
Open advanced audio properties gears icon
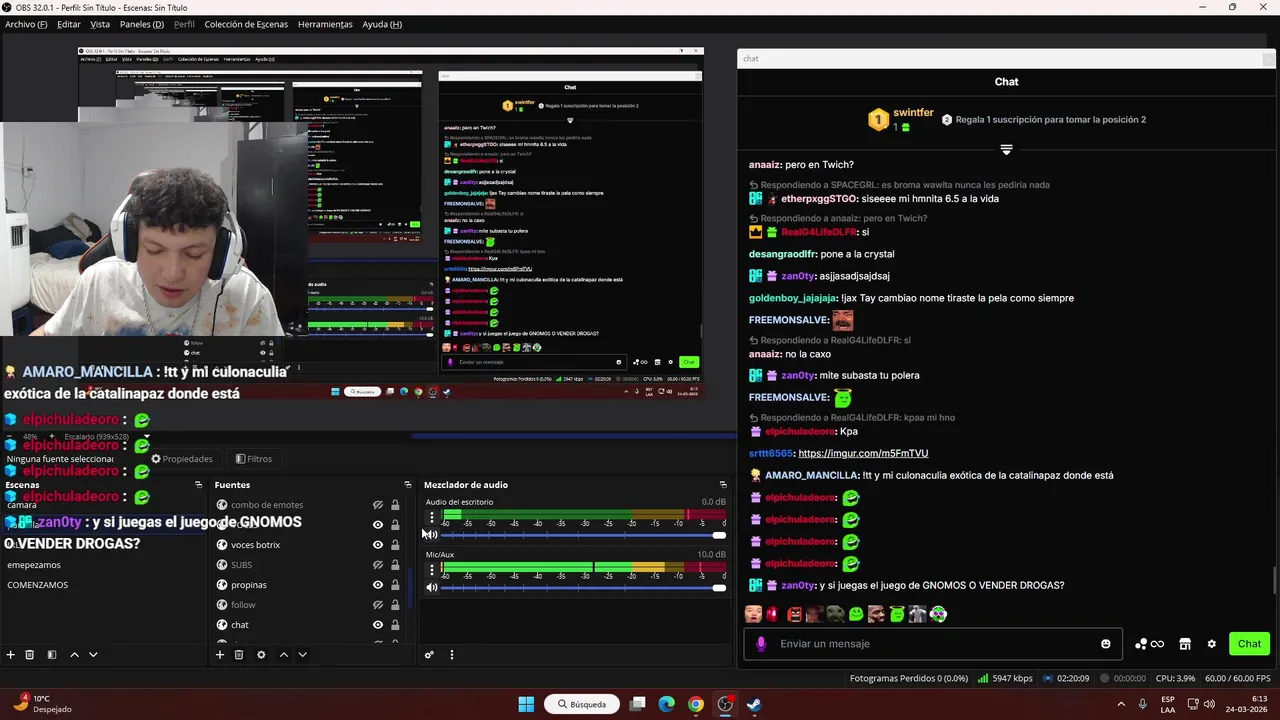[x=429, y=655]
